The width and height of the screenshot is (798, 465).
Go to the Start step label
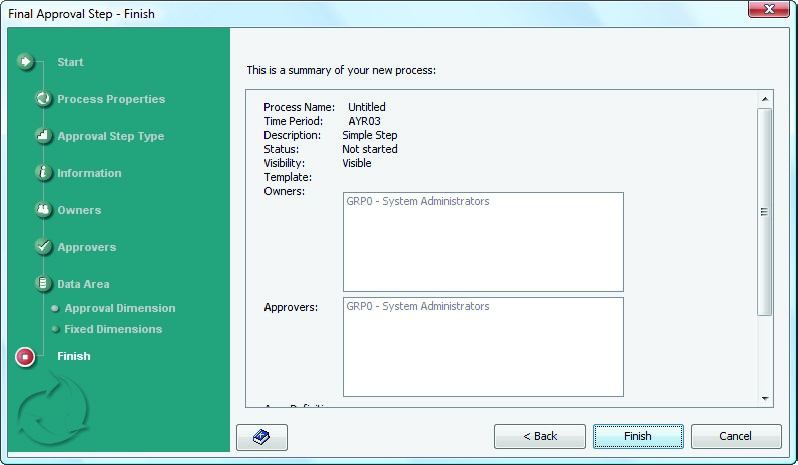point(70,62)
